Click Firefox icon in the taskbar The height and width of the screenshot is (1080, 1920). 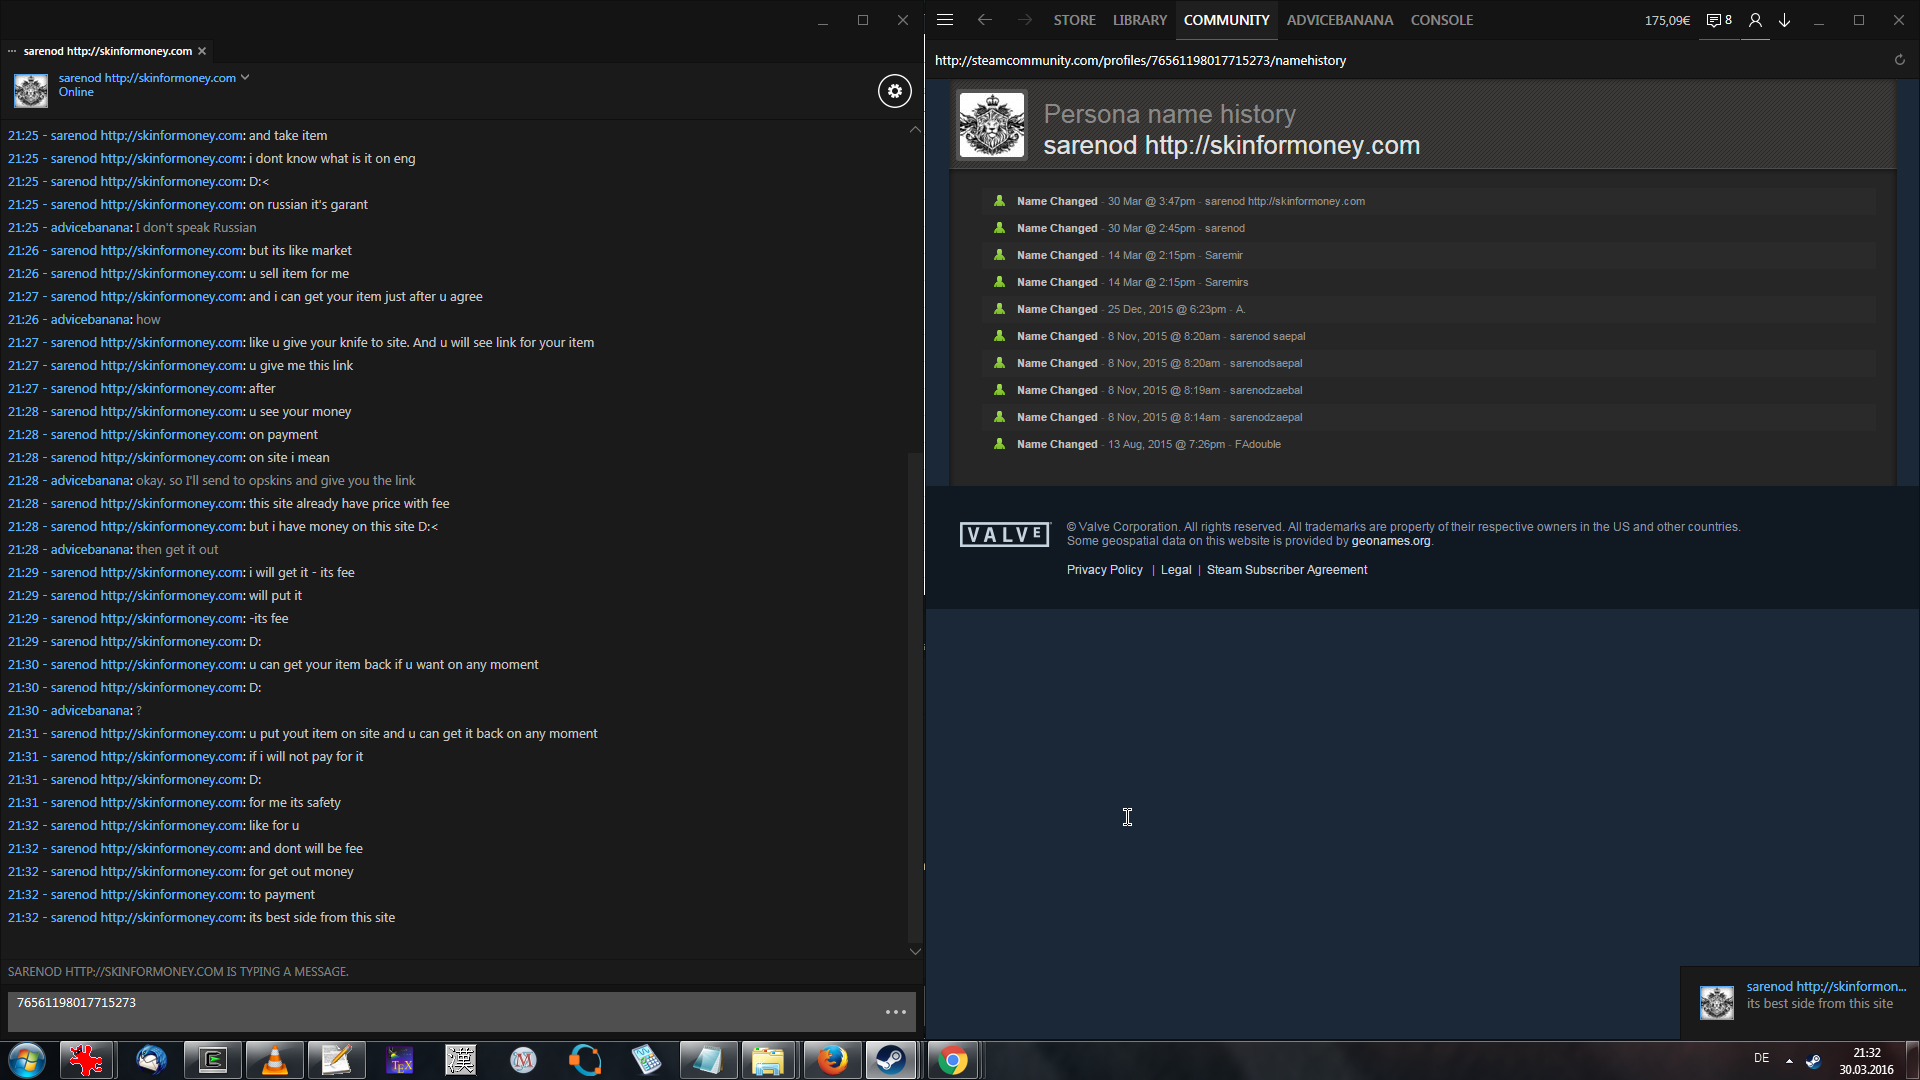pos(831,1060)
